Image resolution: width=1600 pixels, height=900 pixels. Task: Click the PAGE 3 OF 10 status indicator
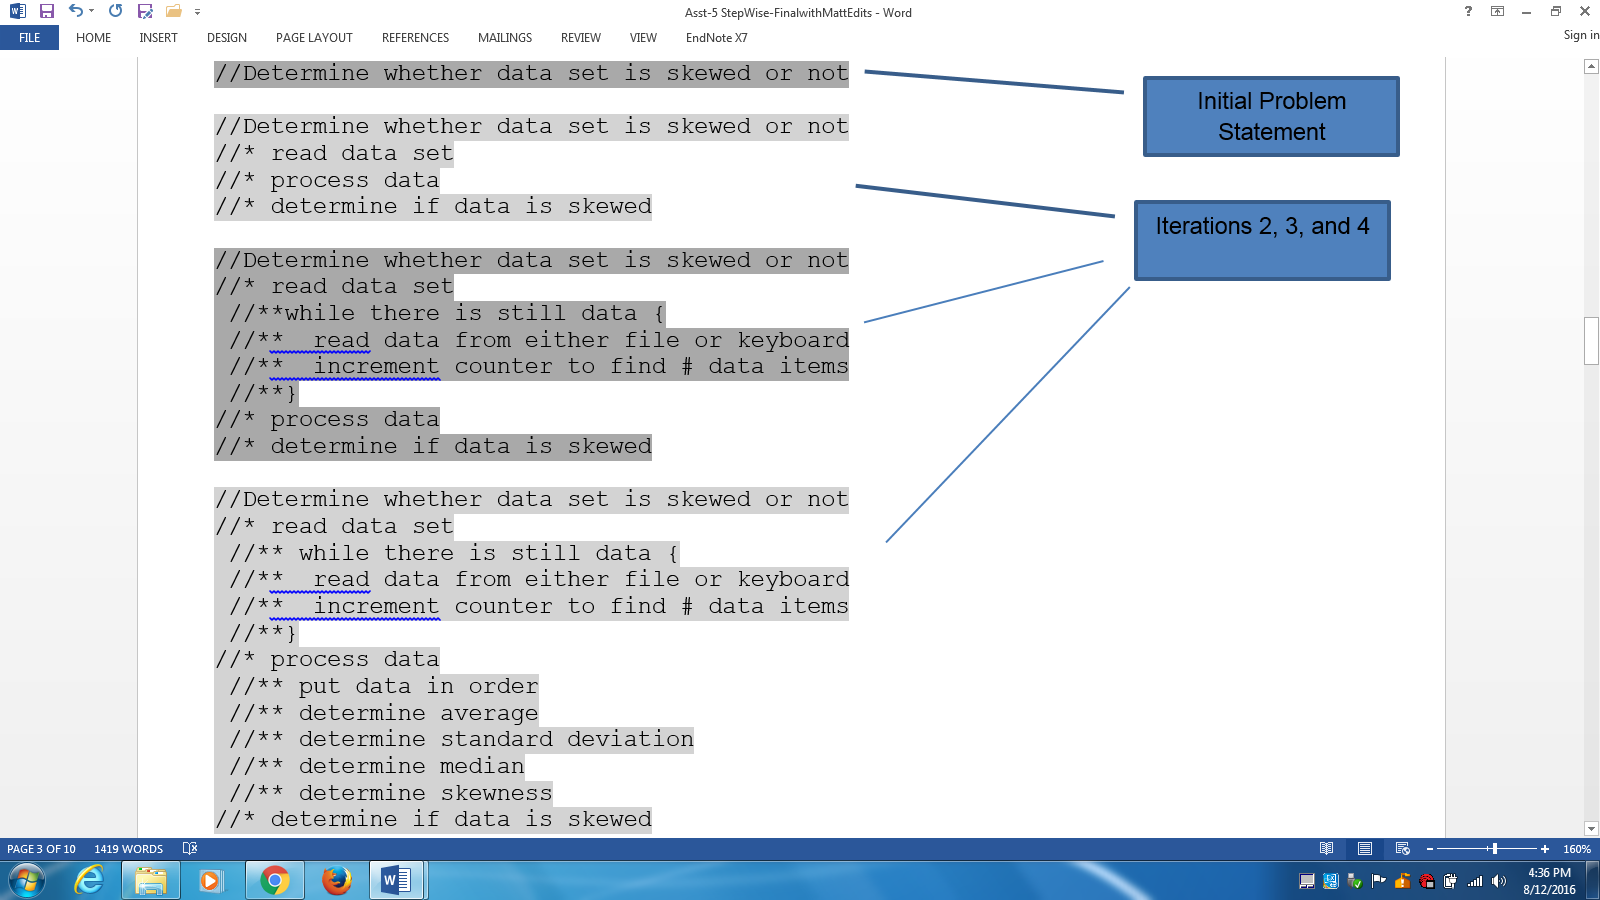[x=41, y=849]
